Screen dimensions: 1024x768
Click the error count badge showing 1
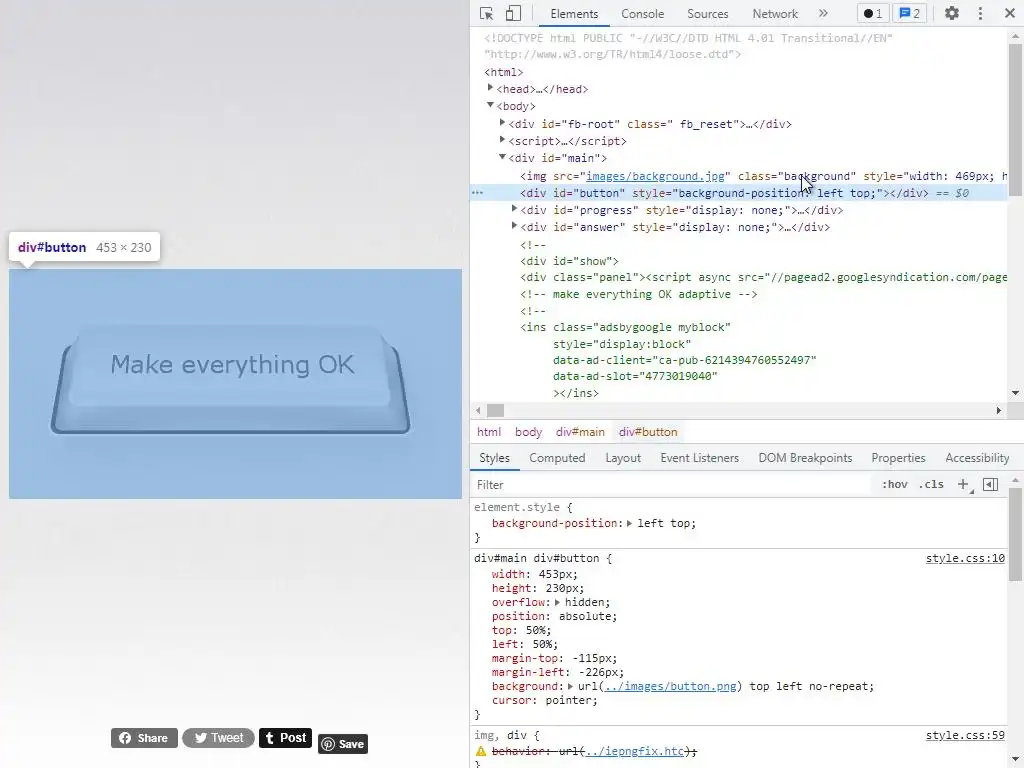[x=872, y=13]
